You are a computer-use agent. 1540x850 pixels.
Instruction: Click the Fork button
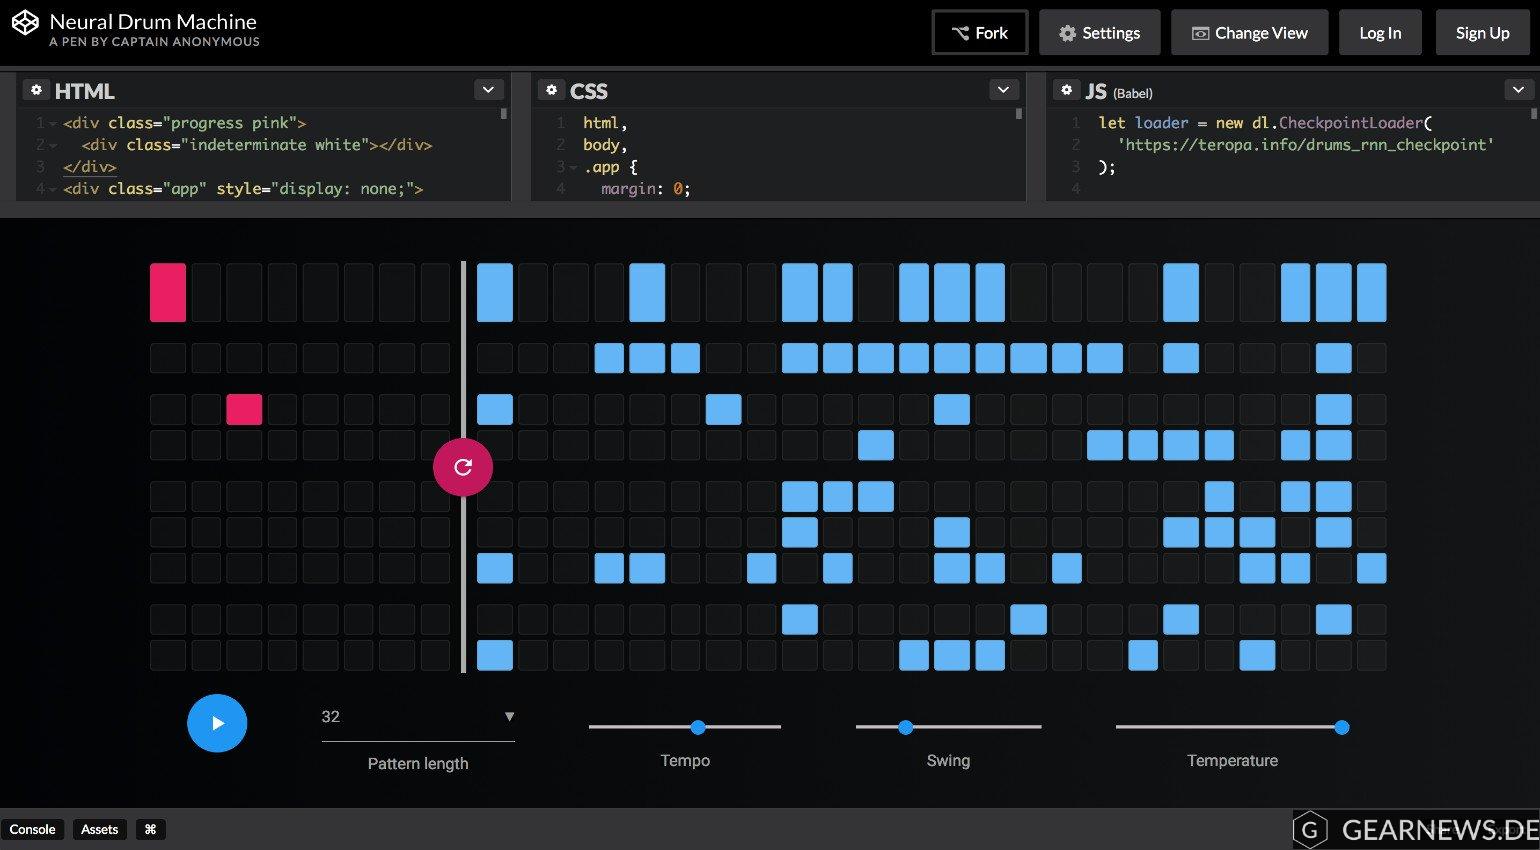pos(979,33)
